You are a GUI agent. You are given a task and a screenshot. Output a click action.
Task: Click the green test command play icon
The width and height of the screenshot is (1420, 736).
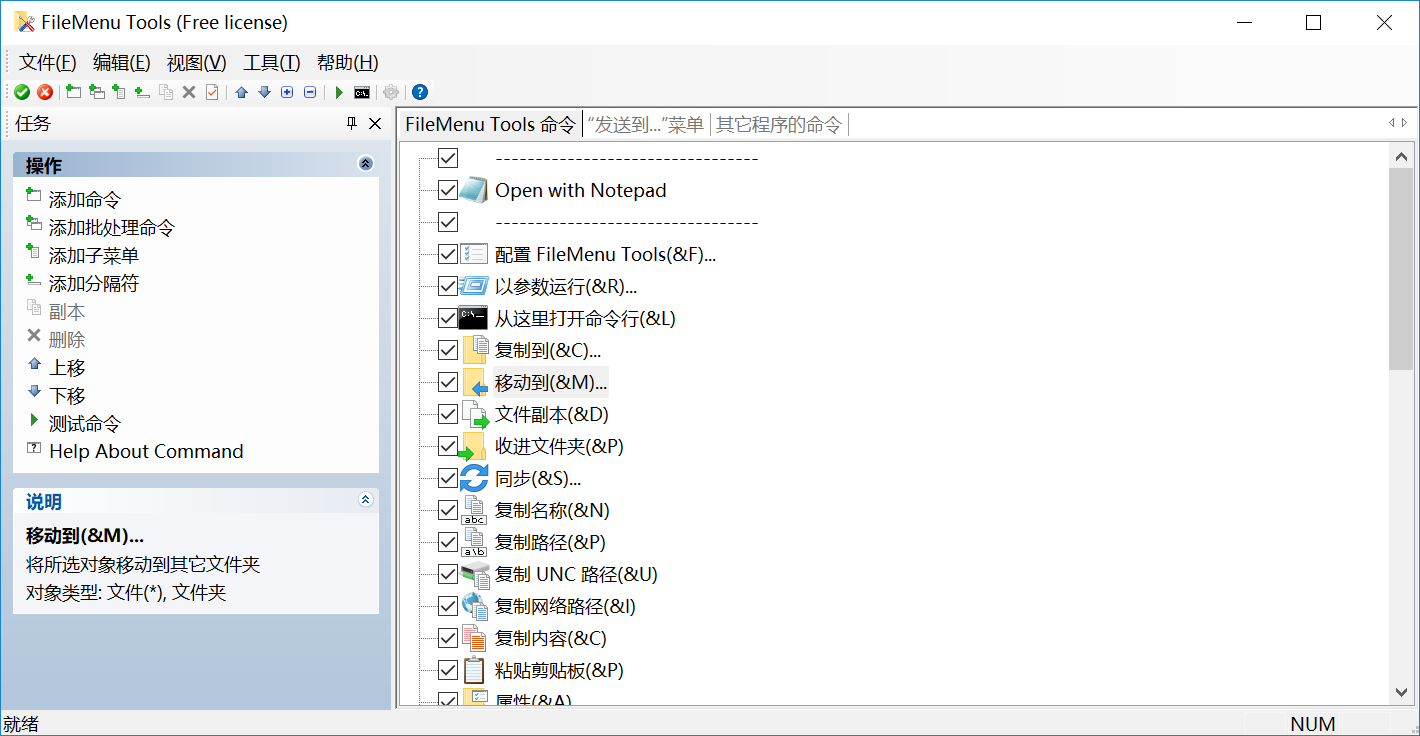[x=339, y=92]
